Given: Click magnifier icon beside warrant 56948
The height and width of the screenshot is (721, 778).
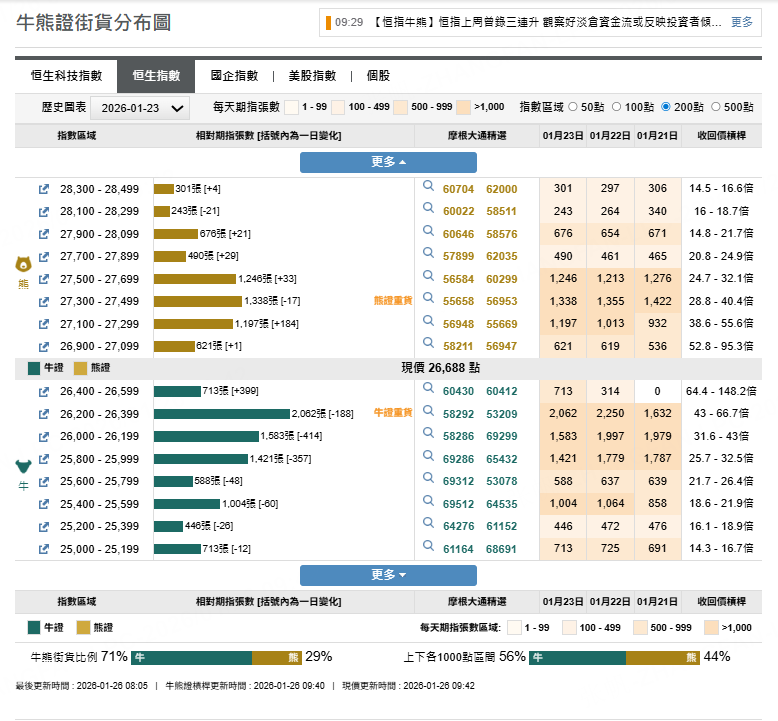Looking at the screenshot, I should pyautogui.click(x=428, y=323).
